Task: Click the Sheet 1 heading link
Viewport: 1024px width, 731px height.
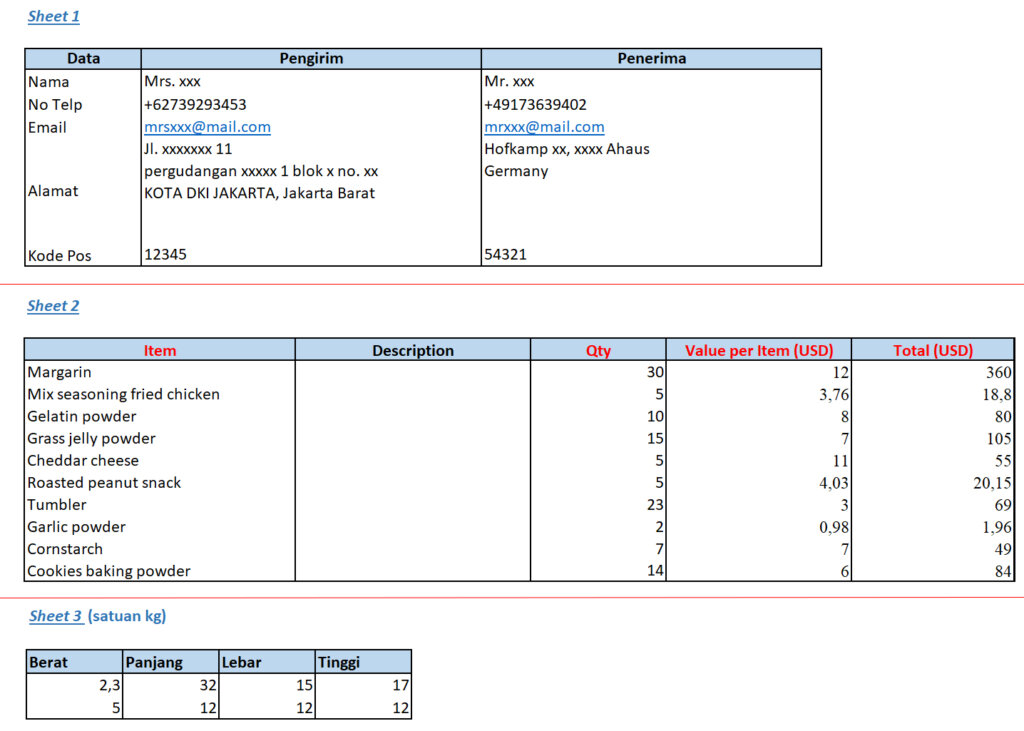Action: tap(53, 16)
